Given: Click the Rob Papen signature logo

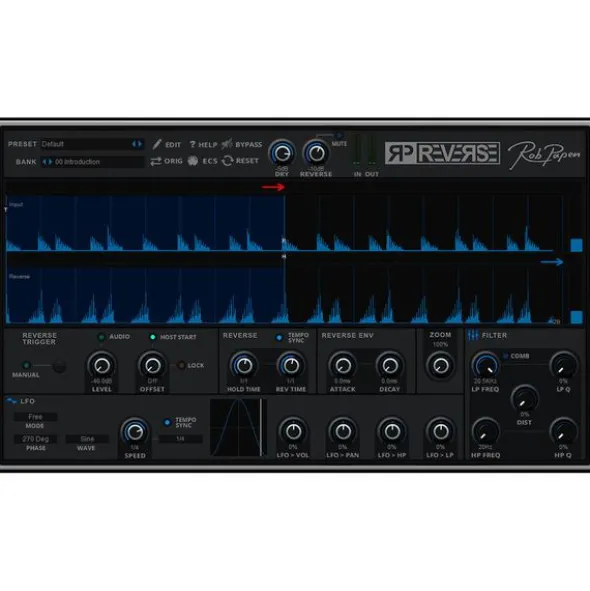Looking at the screenshot, I should click(544, 154).
